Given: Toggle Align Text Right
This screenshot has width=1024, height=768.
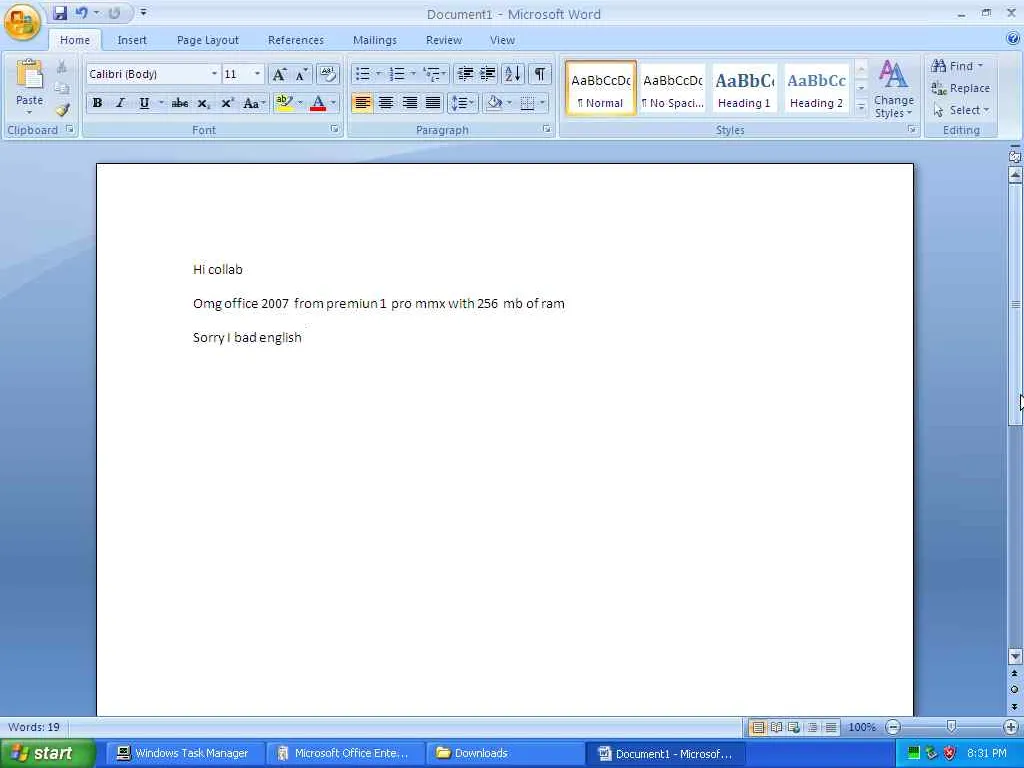Looking at the screenshot, I should tap(409, 103).
